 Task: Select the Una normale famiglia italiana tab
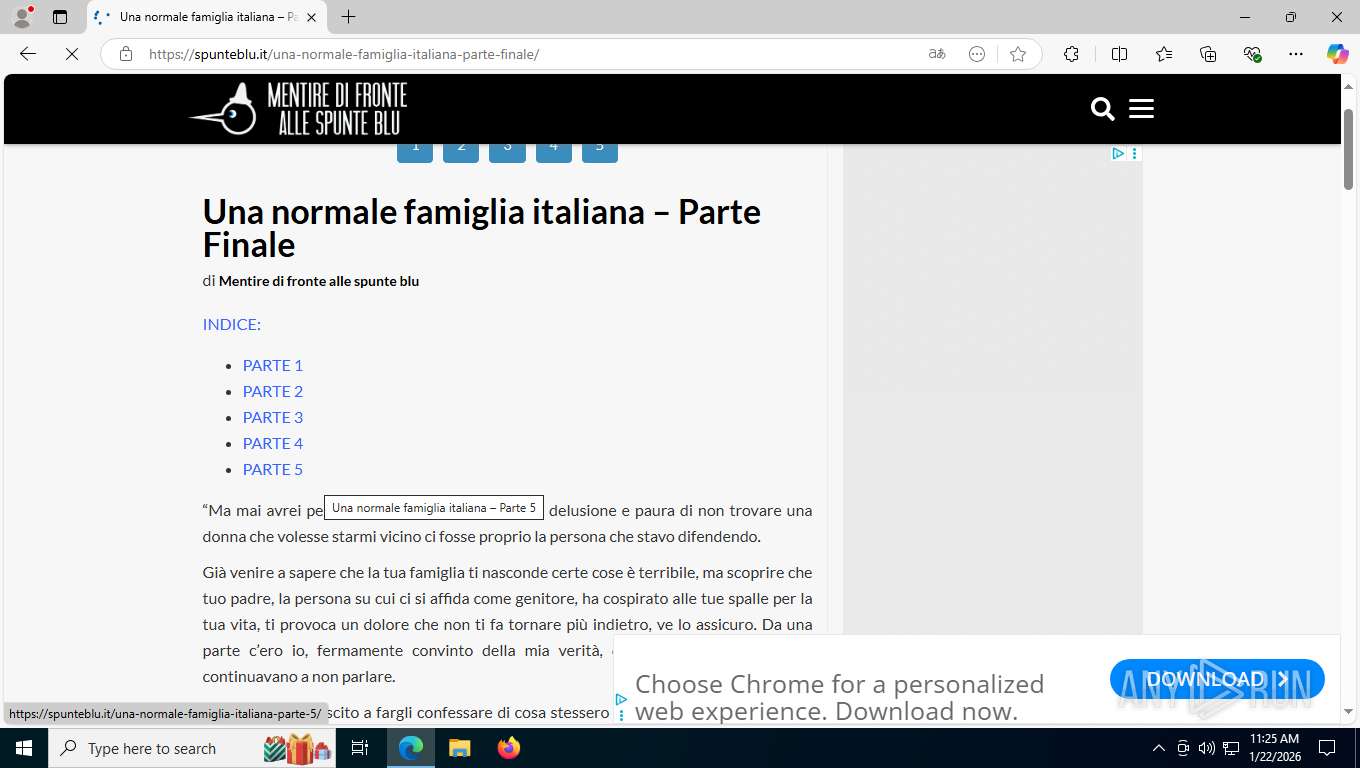pyautogui.click(x=206, y=17)
